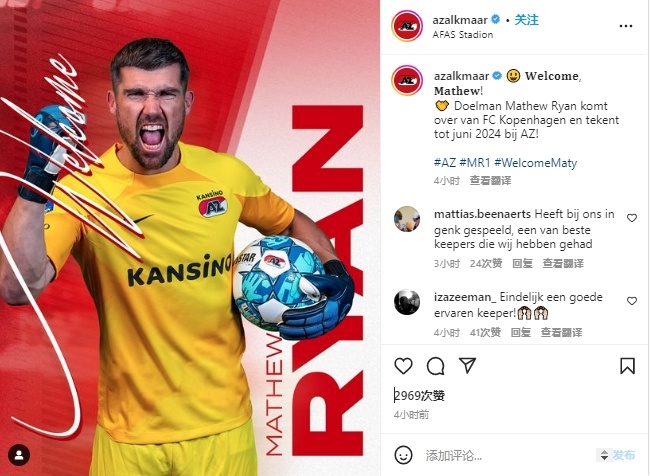Like mattias.beenaerts comment heart
The height and width of the screenshot is (476, 650).
pos(632,218)
